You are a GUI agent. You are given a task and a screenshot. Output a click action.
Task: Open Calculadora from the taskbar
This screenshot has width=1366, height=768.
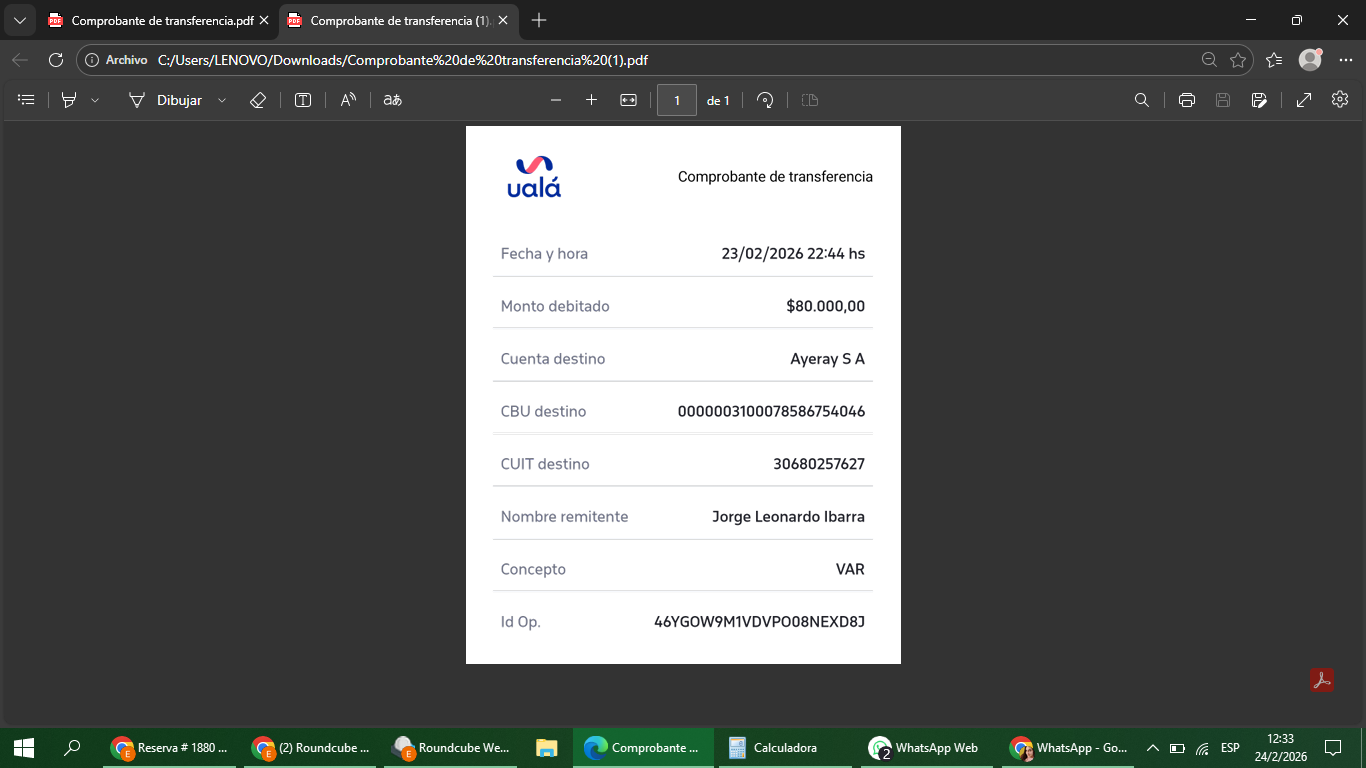774,747
